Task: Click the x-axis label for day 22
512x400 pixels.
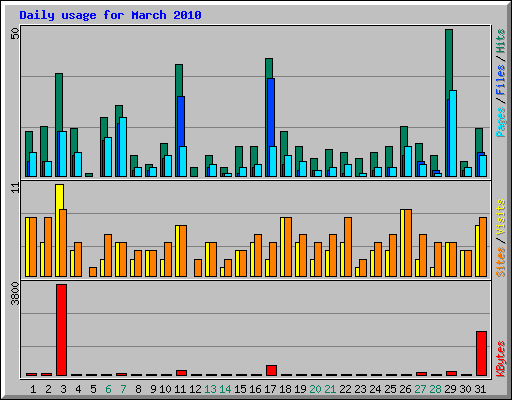Action: (x=345, y=389)
